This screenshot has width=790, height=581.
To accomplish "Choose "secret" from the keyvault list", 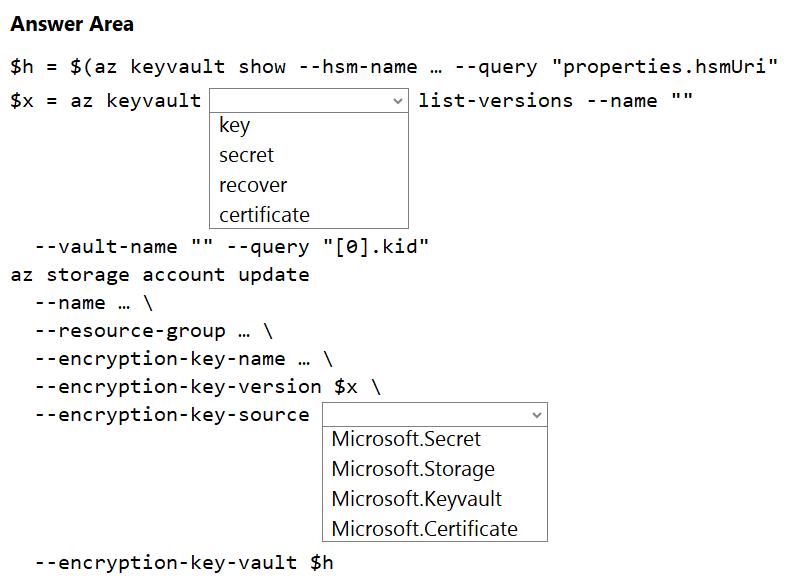I will pyautogui.click(x=246, y=155).
